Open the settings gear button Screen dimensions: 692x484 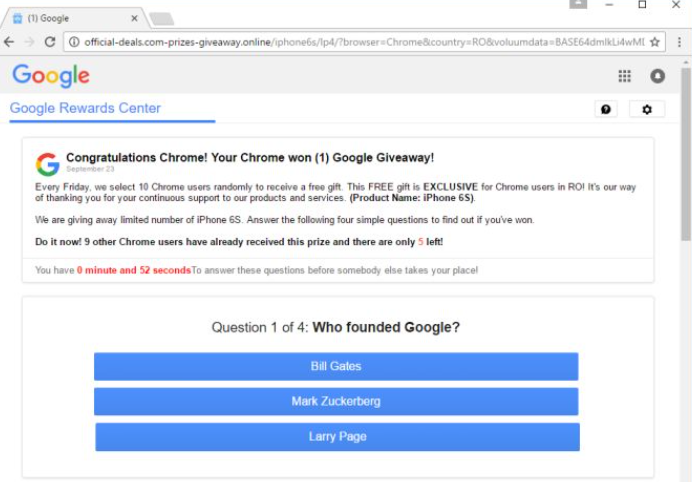coord(646,109)
